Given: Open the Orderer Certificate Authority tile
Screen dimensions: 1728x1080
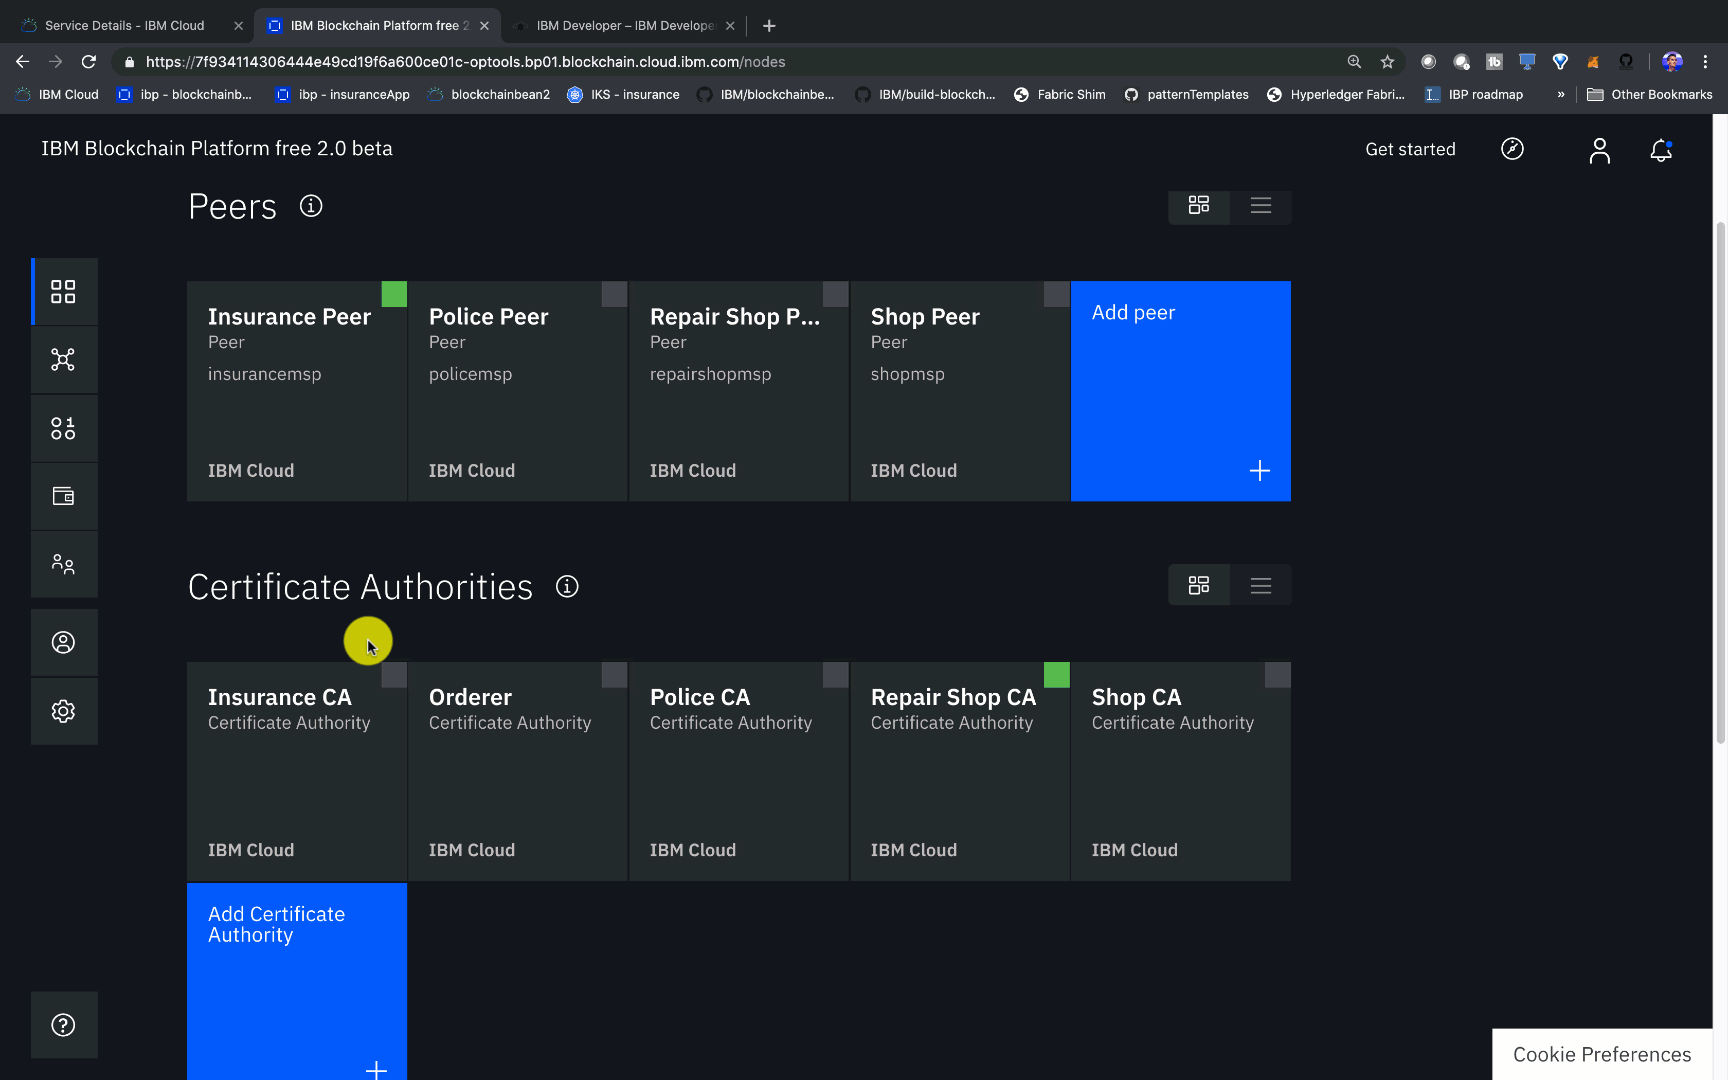Looking at the screenshot, I should click(518, 771).
